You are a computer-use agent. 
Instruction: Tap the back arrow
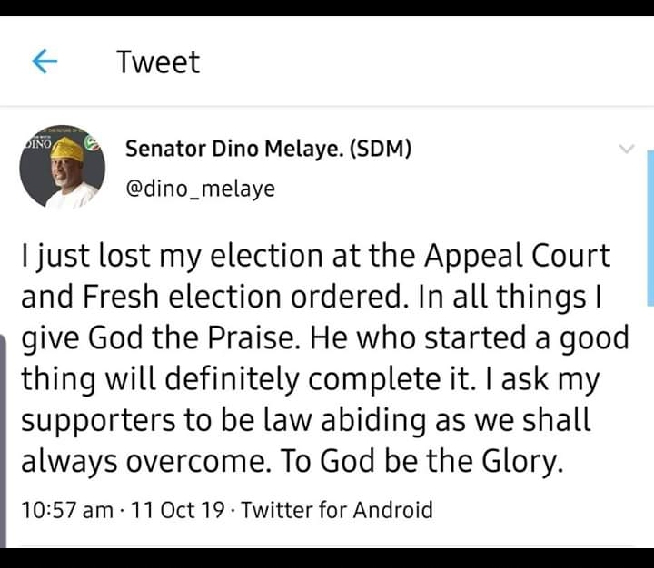[x=45, y=62]
